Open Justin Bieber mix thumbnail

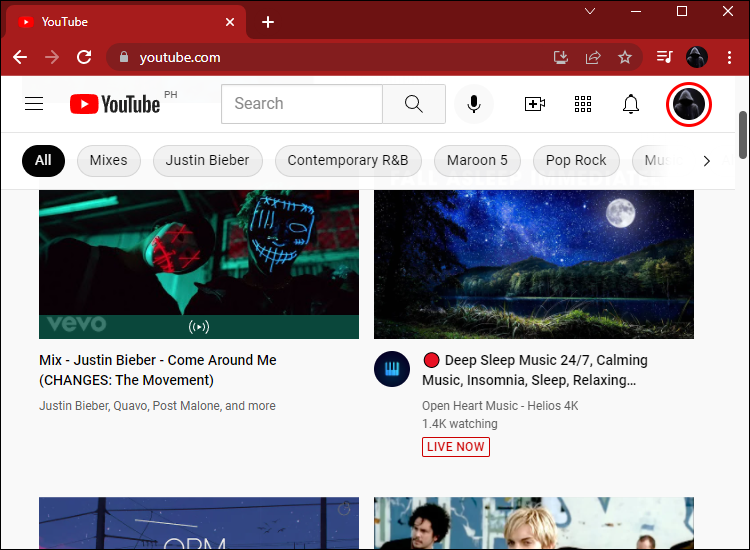pos(199,264)
